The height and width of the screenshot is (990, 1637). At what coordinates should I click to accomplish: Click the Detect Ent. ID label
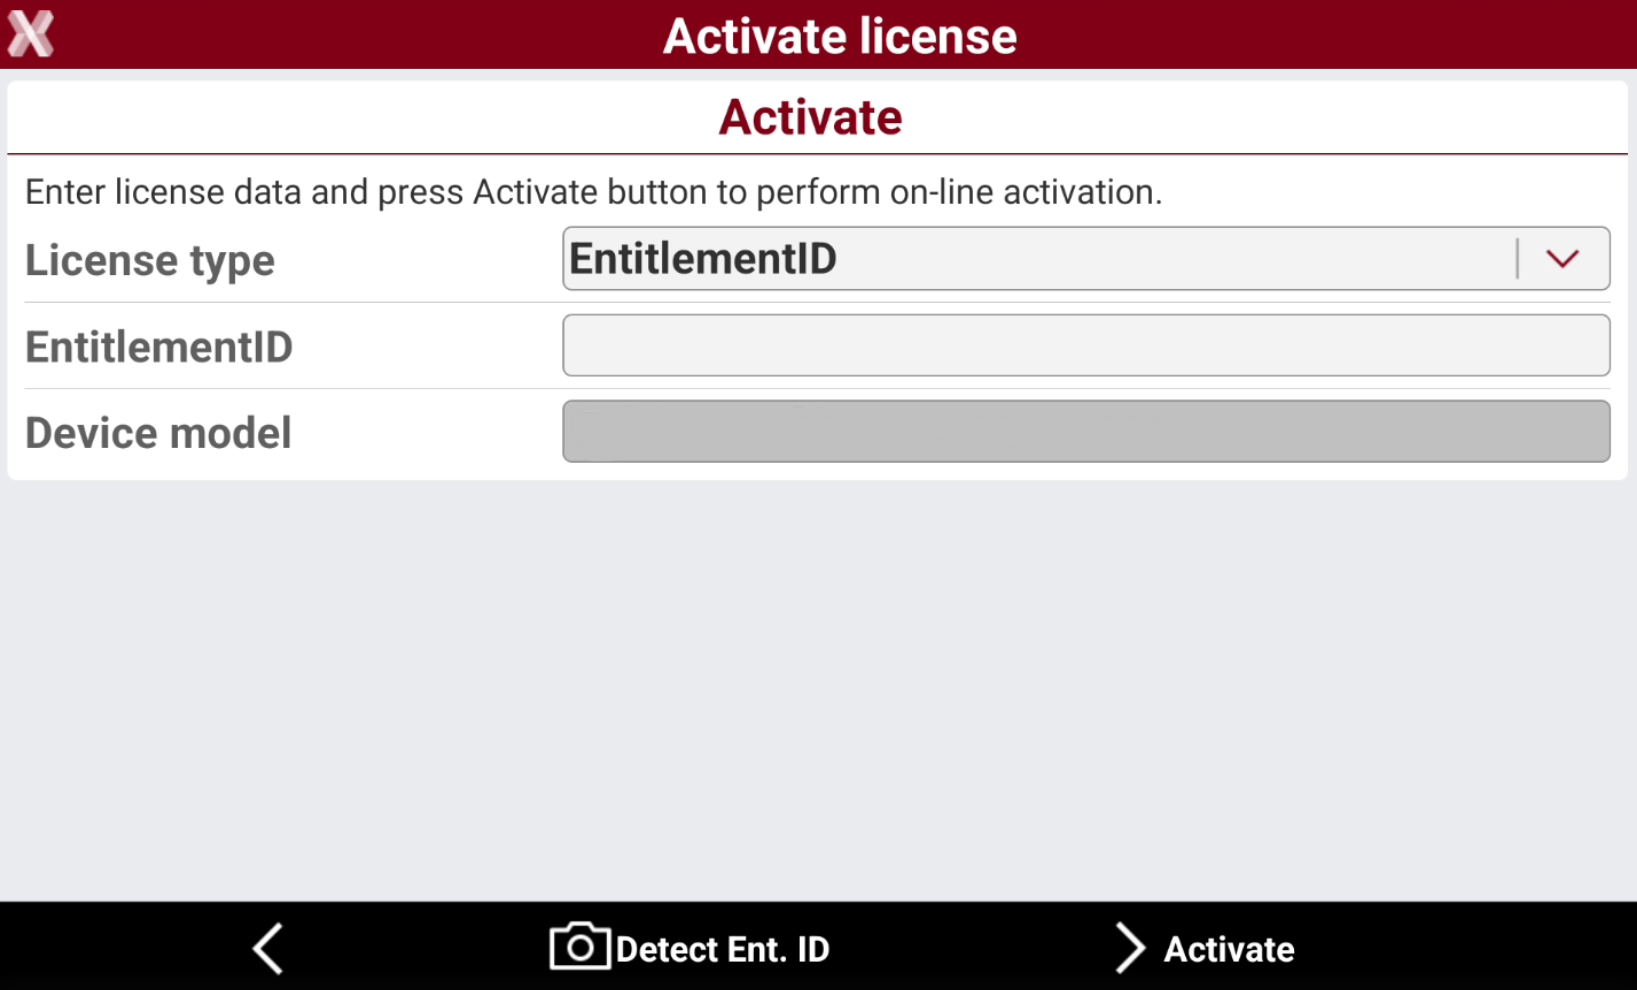click(x=723, y=949)
